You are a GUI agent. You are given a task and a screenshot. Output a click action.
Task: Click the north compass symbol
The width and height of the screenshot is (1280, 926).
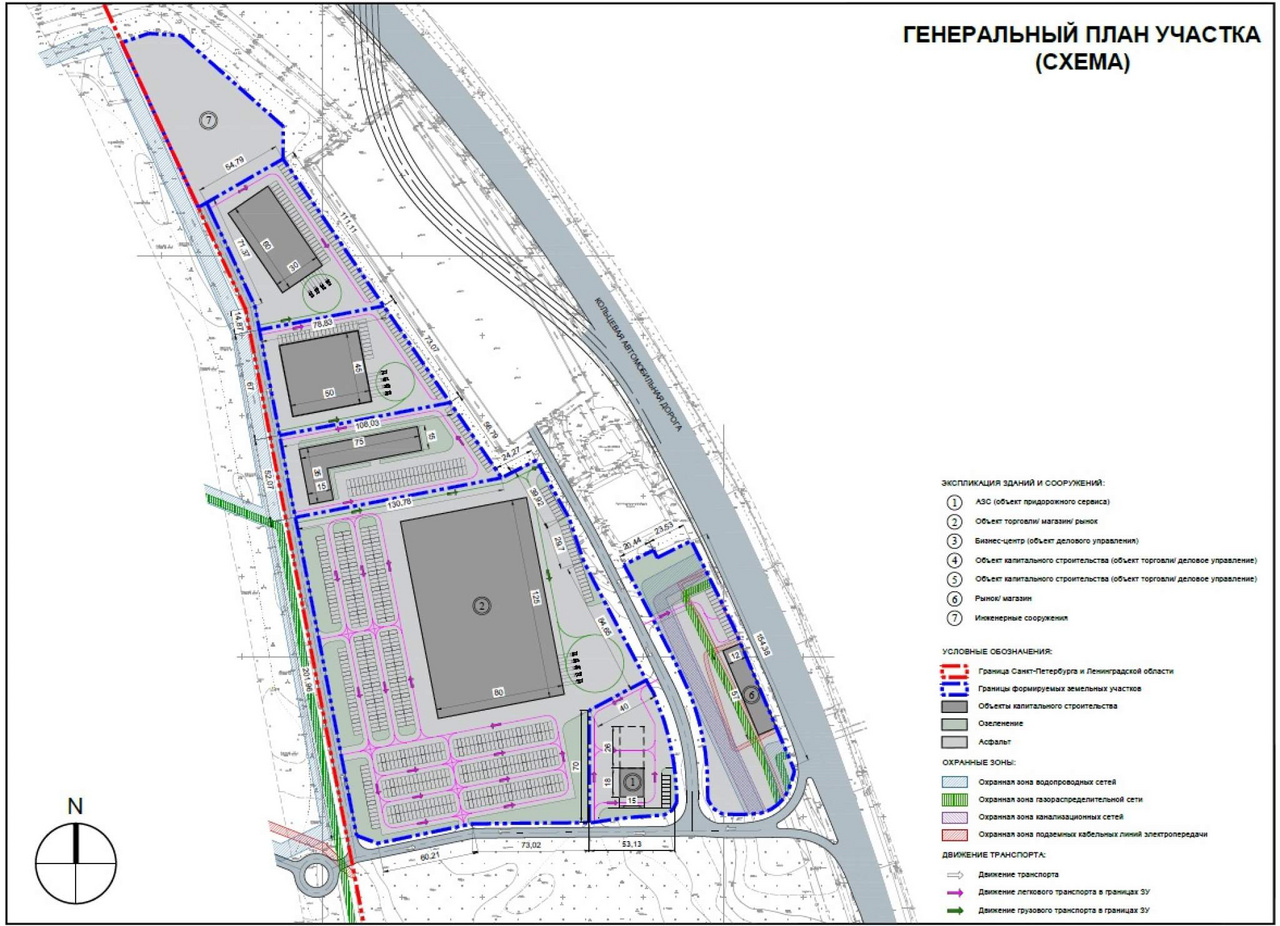point(77,861)
